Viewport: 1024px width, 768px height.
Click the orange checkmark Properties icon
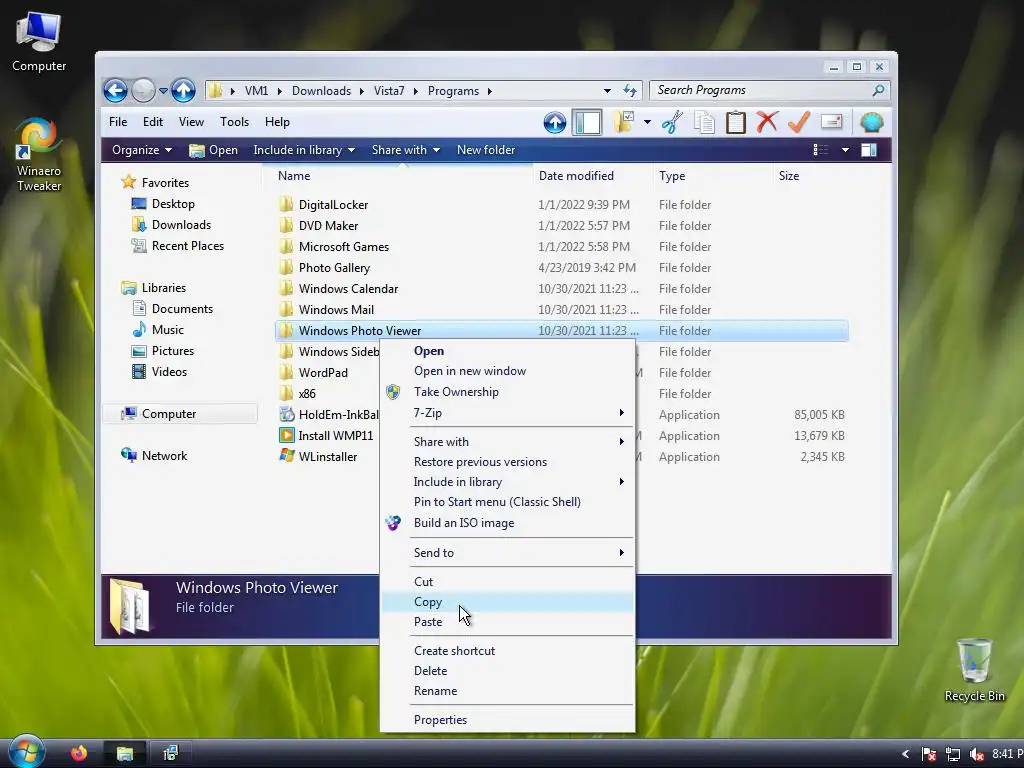click(x=799, y=122)
